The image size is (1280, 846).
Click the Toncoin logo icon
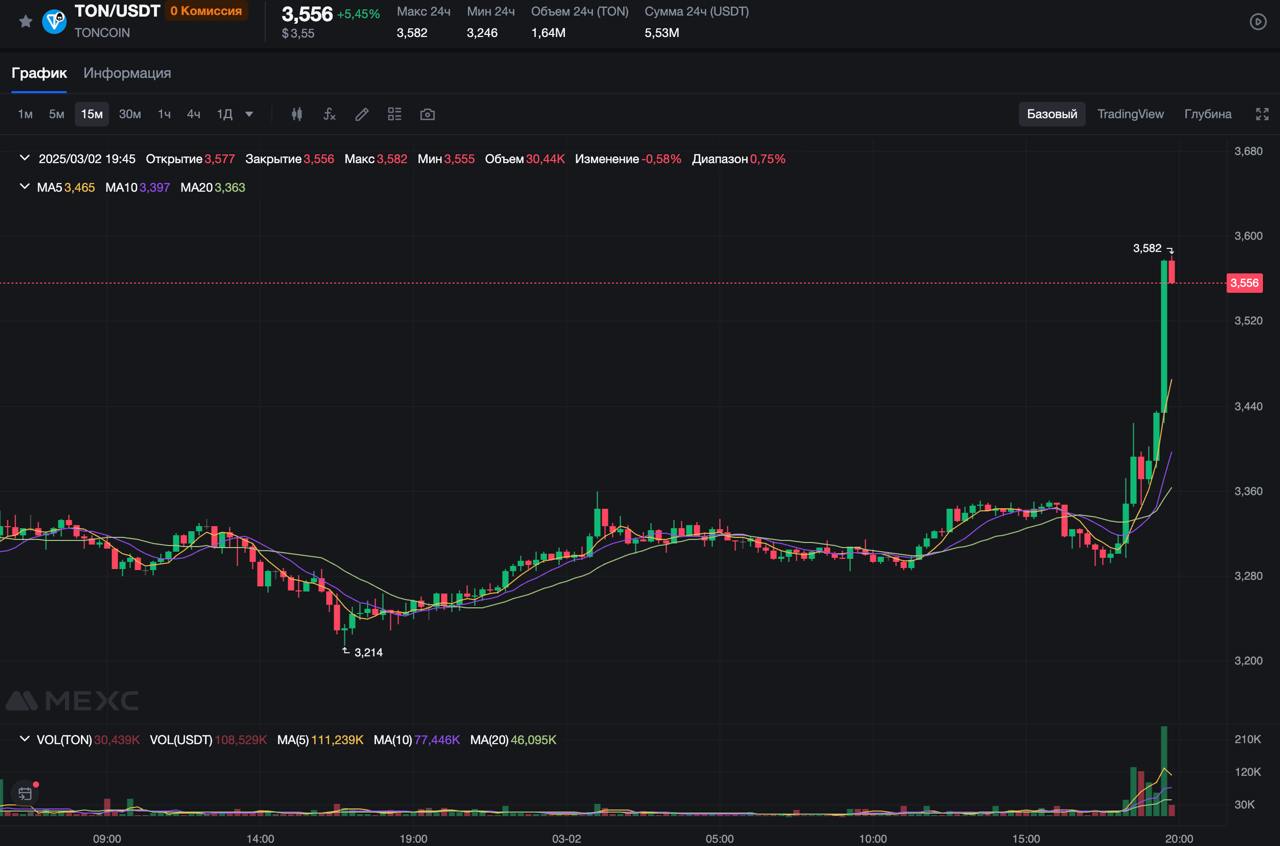54,21
